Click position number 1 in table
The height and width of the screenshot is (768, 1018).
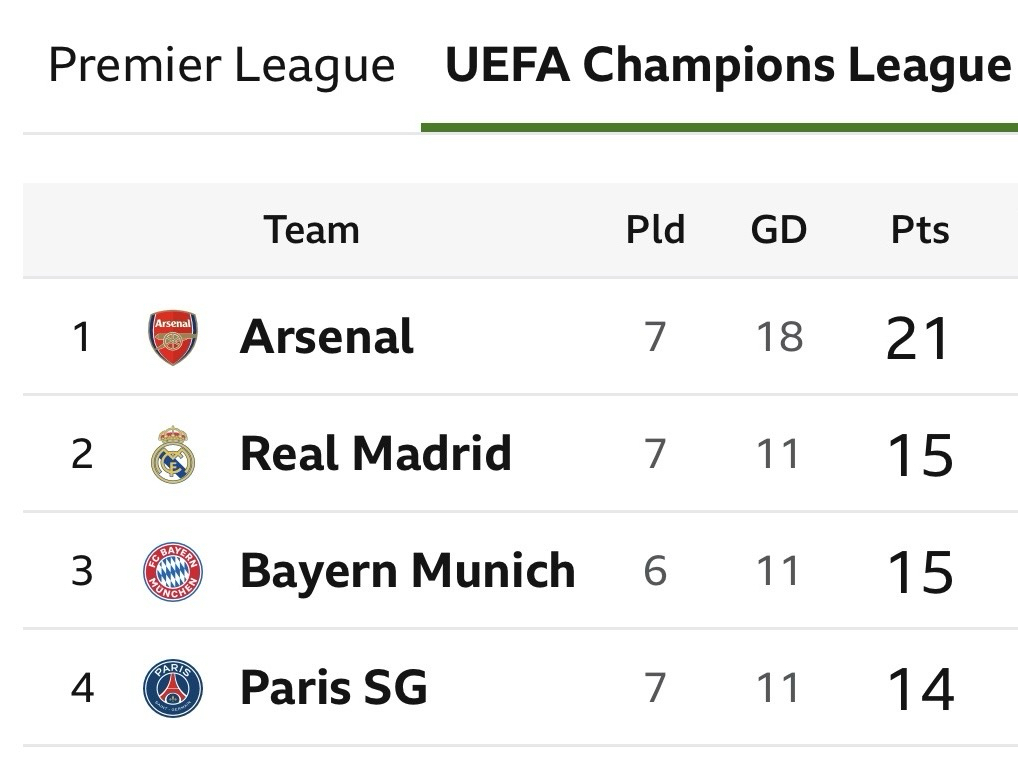tap(82, 337)
